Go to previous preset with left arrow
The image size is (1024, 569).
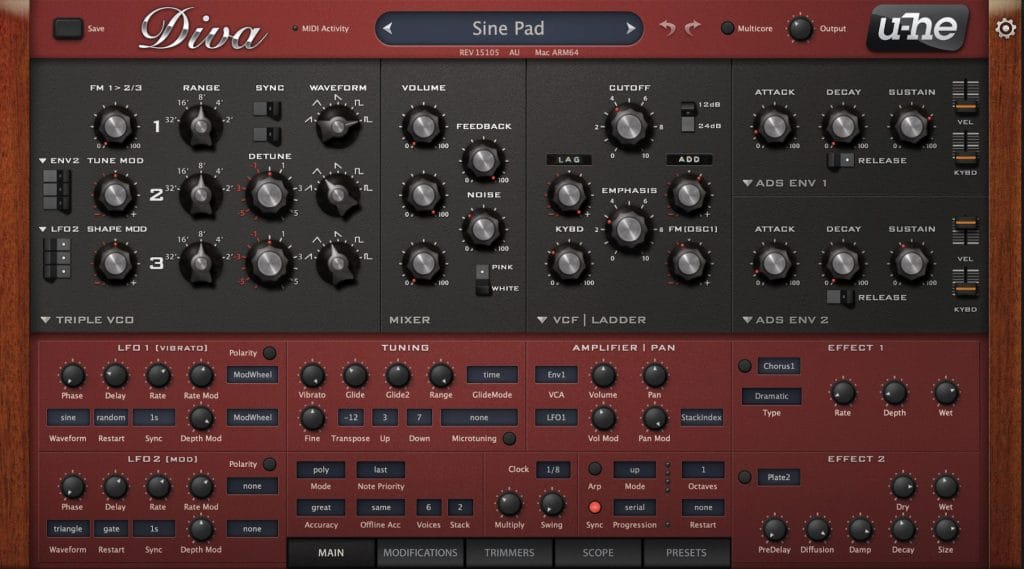click(x=387, y=28)
